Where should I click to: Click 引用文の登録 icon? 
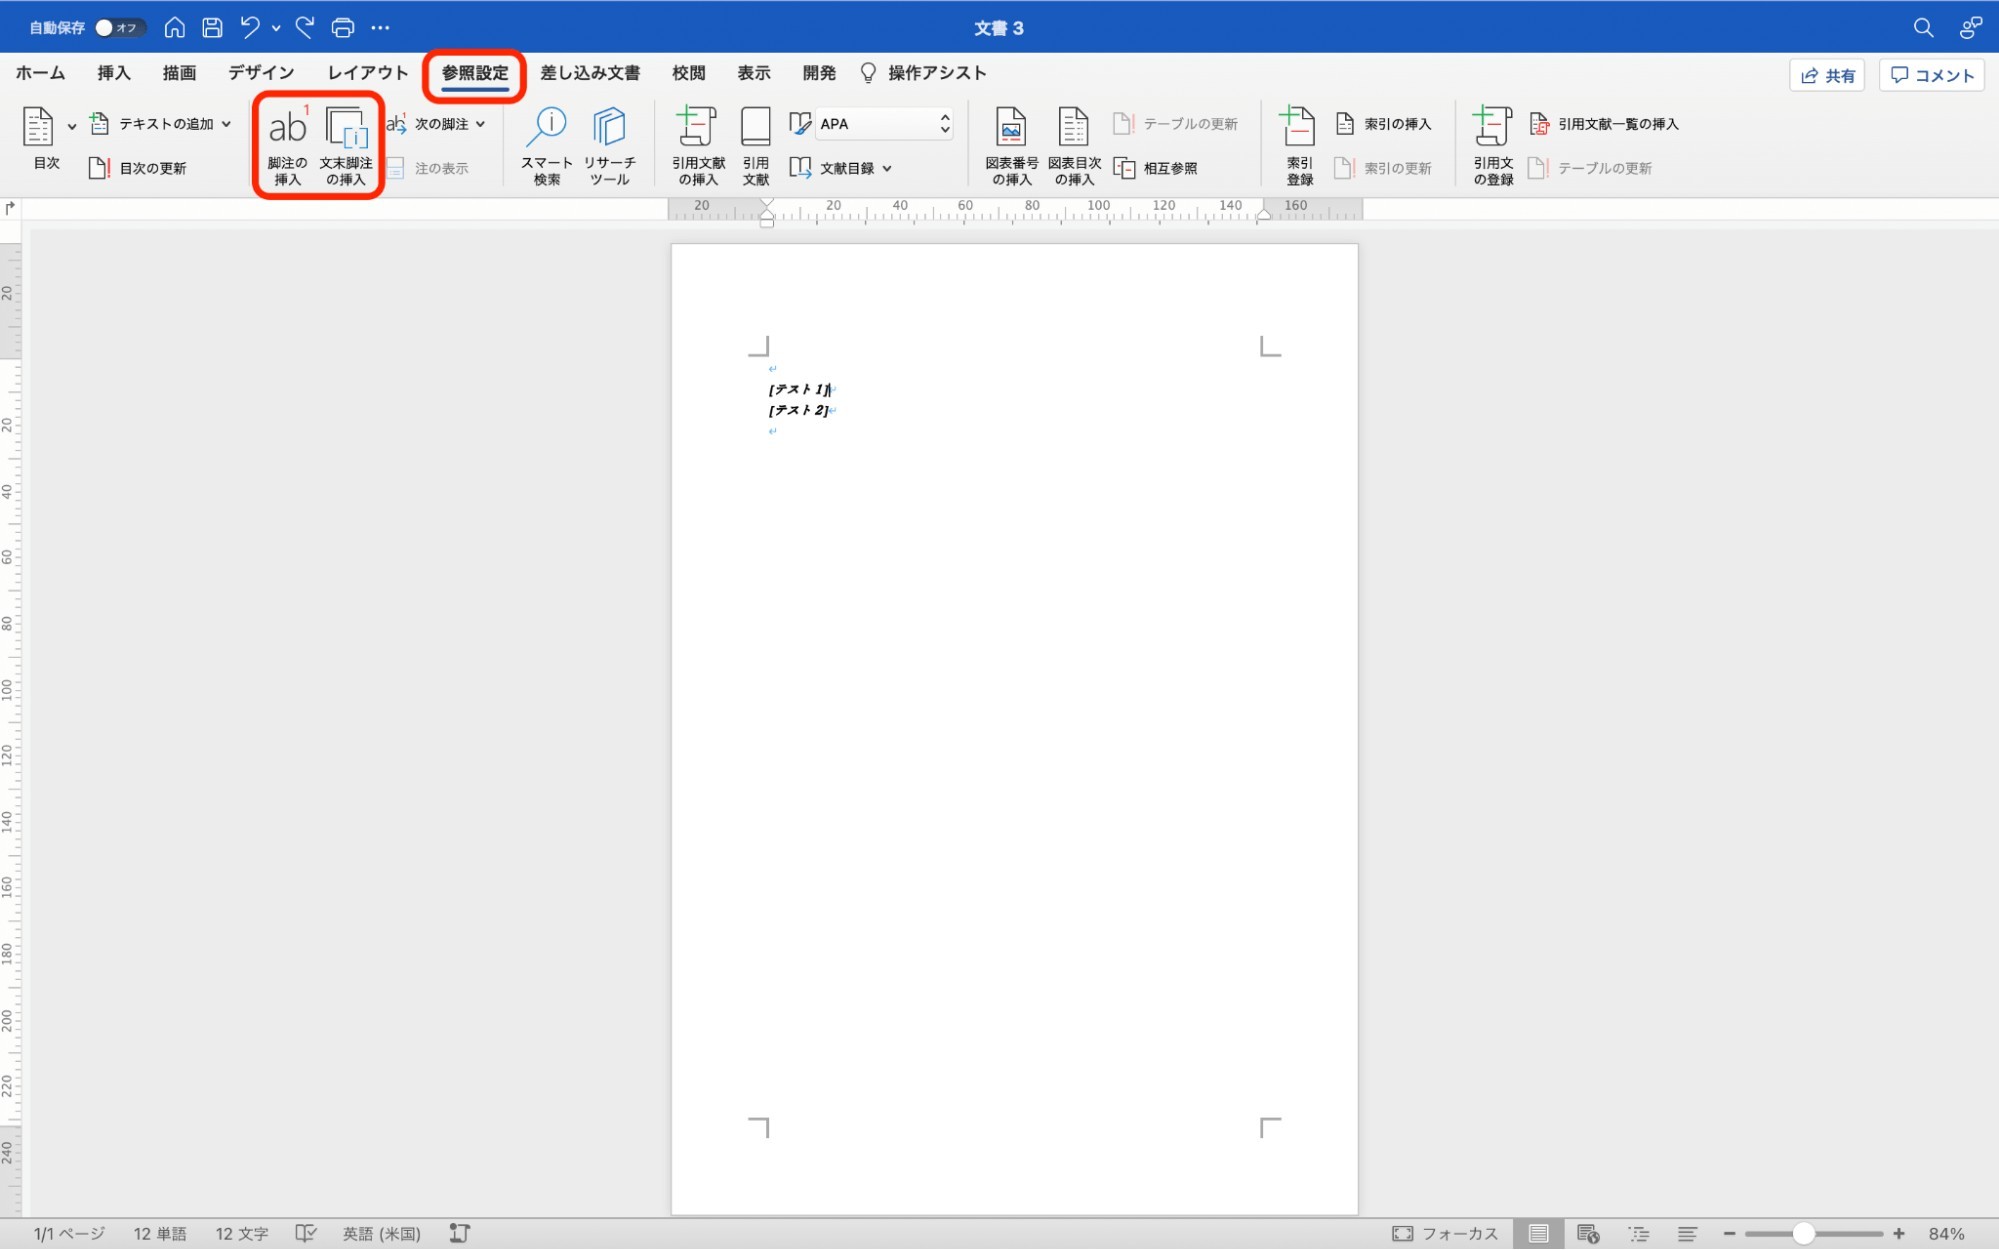pyautogui.click(x=1493, y=145)
